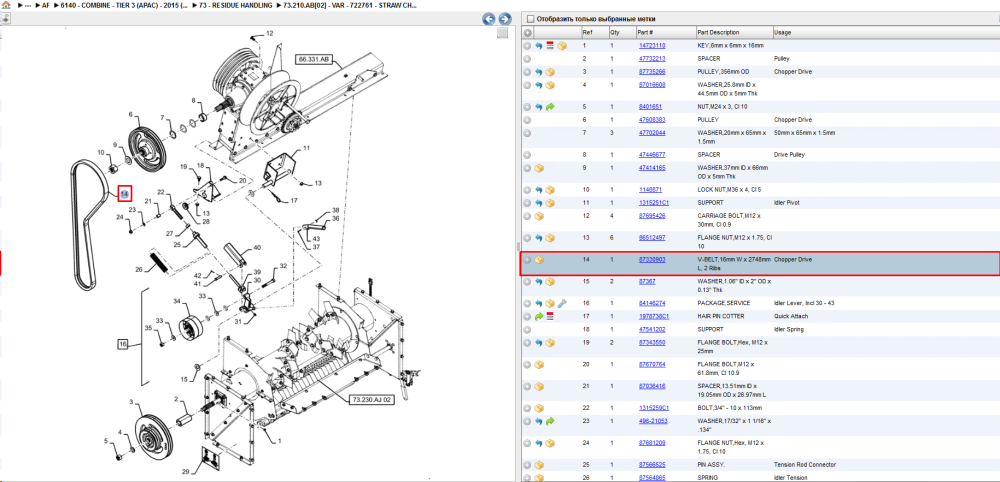Viewport: 1000px width, 482px height.
Task: Click the box icon in WASHER row 9
Action: click(x=539, y=168)
